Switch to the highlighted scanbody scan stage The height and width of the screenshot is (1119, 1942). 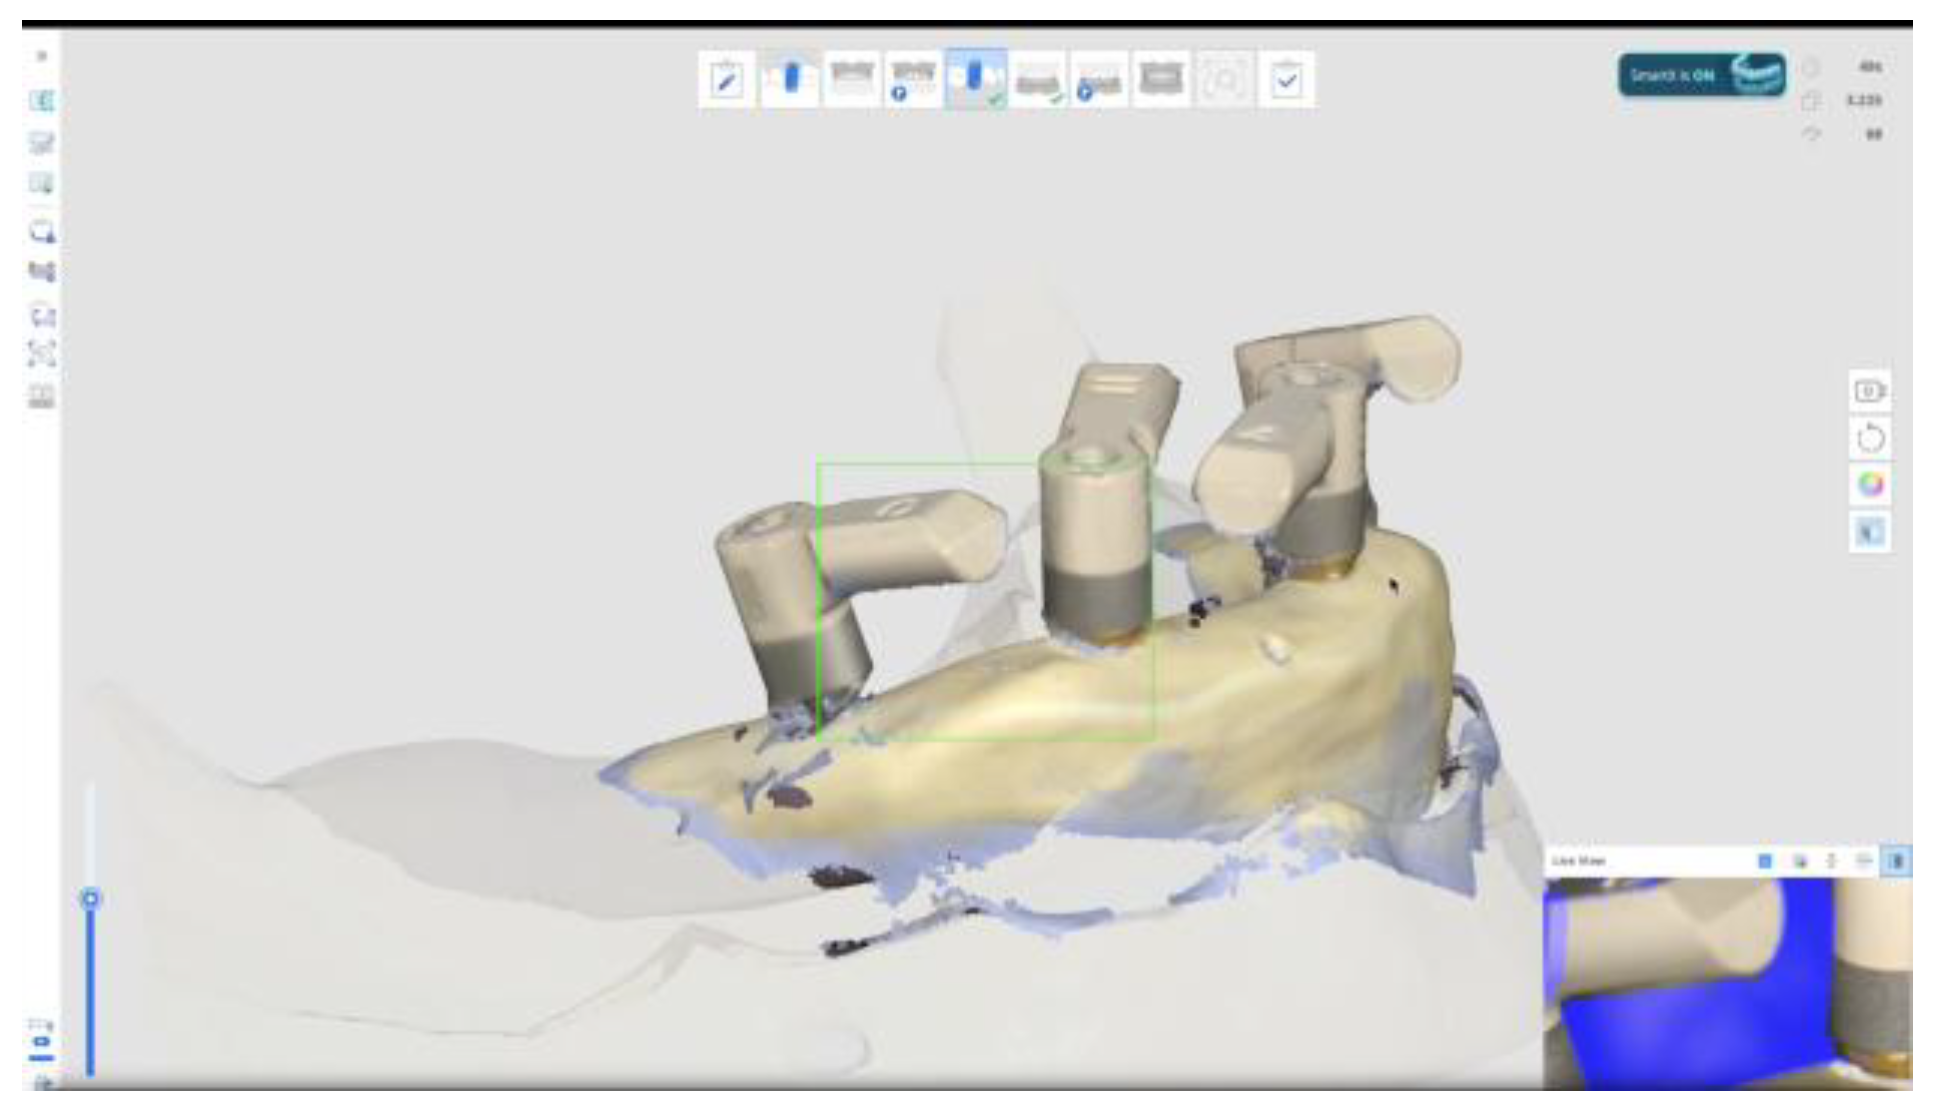975,79
